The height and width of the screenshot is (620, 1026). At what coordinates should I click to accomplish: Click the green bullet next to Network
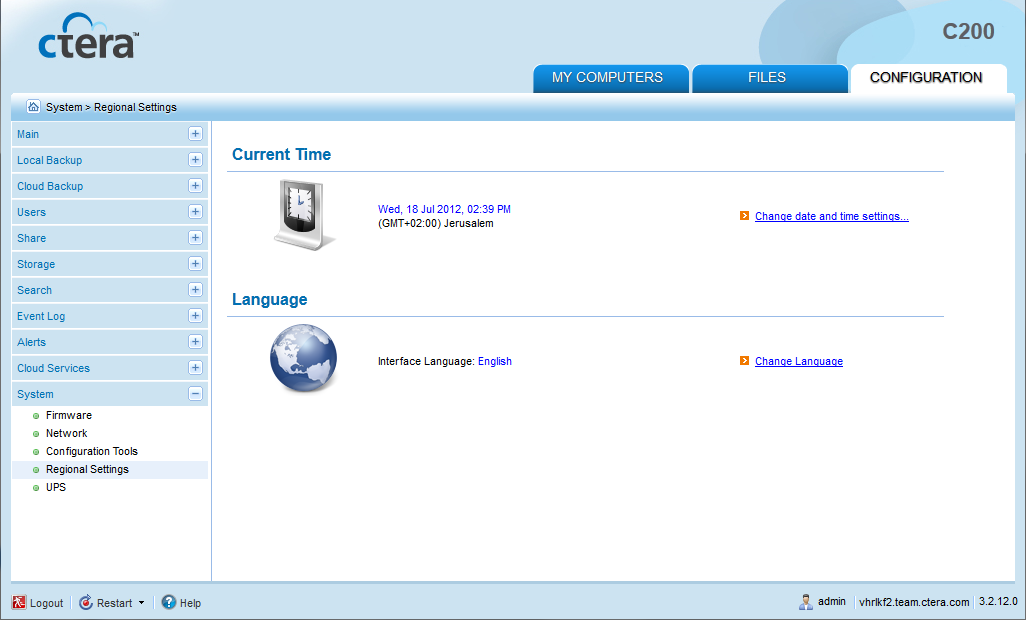[x=36, y=434]
